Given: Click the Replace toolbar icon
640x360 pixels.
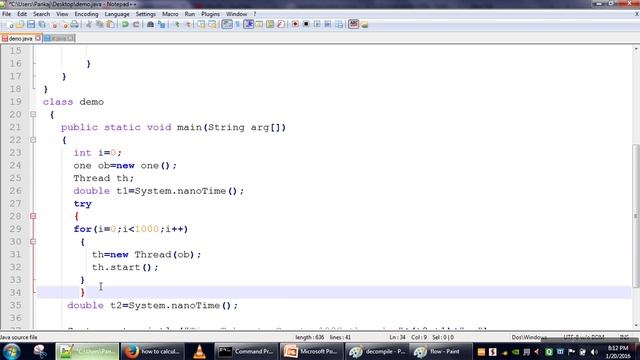Looking at the screenshot, I should click(162, 25).
